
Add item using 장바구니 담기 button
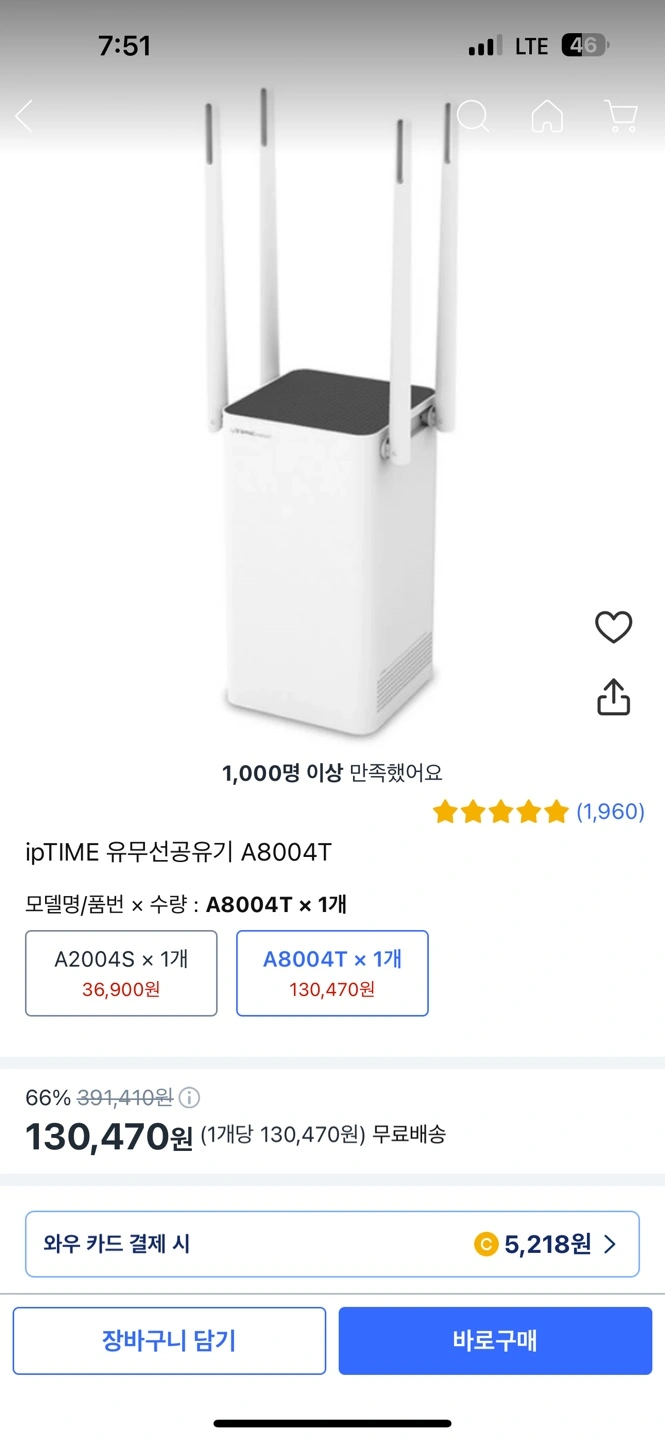[x=168, y=1341]
